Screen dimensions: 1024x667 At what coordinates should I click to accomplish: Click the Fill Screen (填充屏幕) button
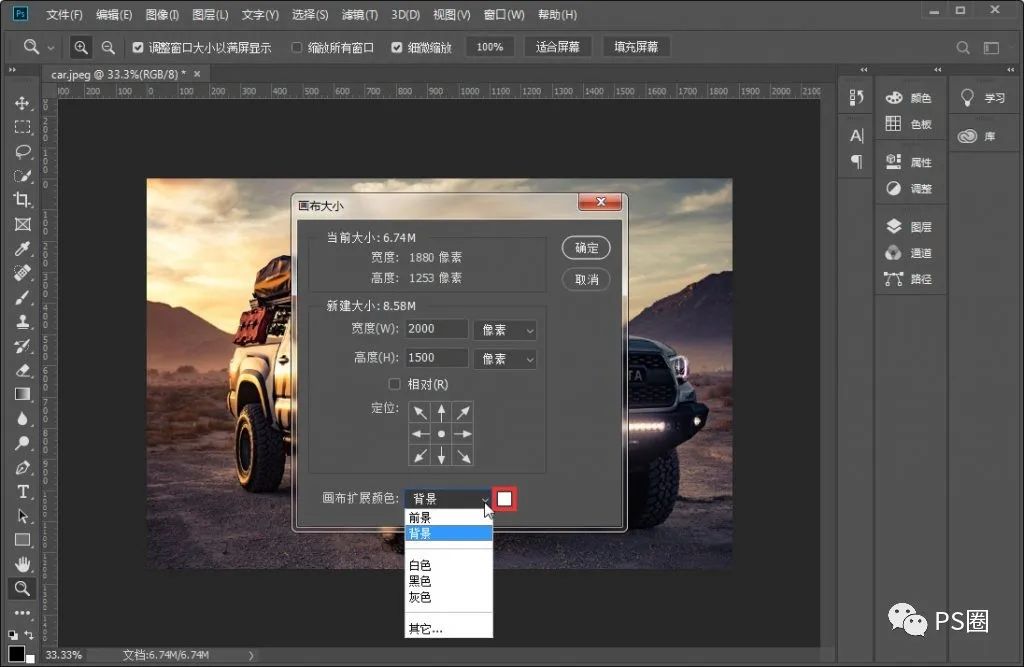pos(636,47)
